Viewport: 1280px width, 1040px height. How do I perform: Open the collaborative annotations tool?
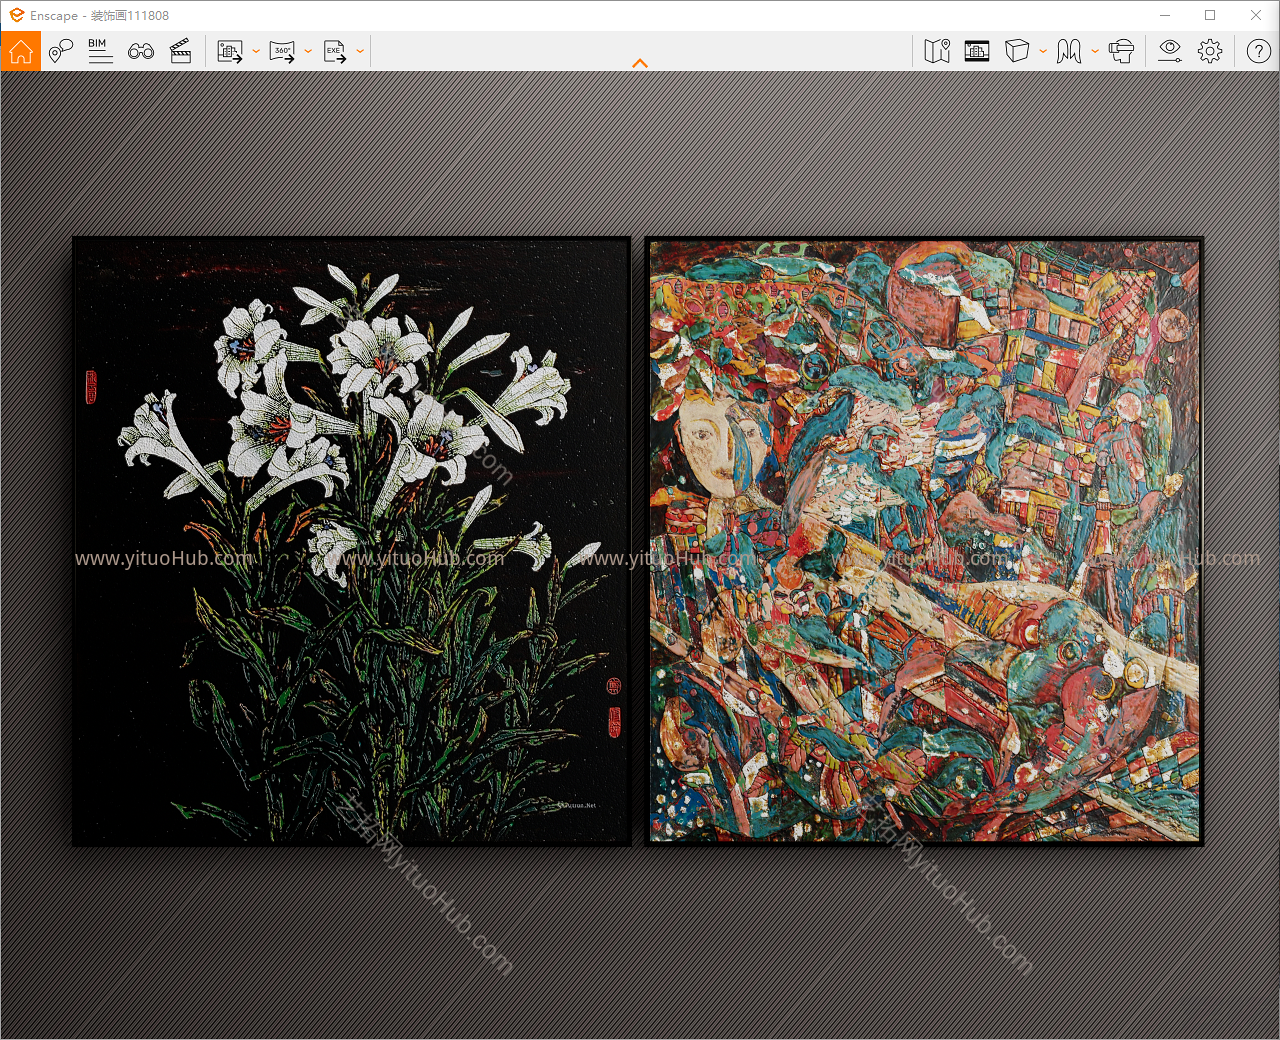point(61,51)
